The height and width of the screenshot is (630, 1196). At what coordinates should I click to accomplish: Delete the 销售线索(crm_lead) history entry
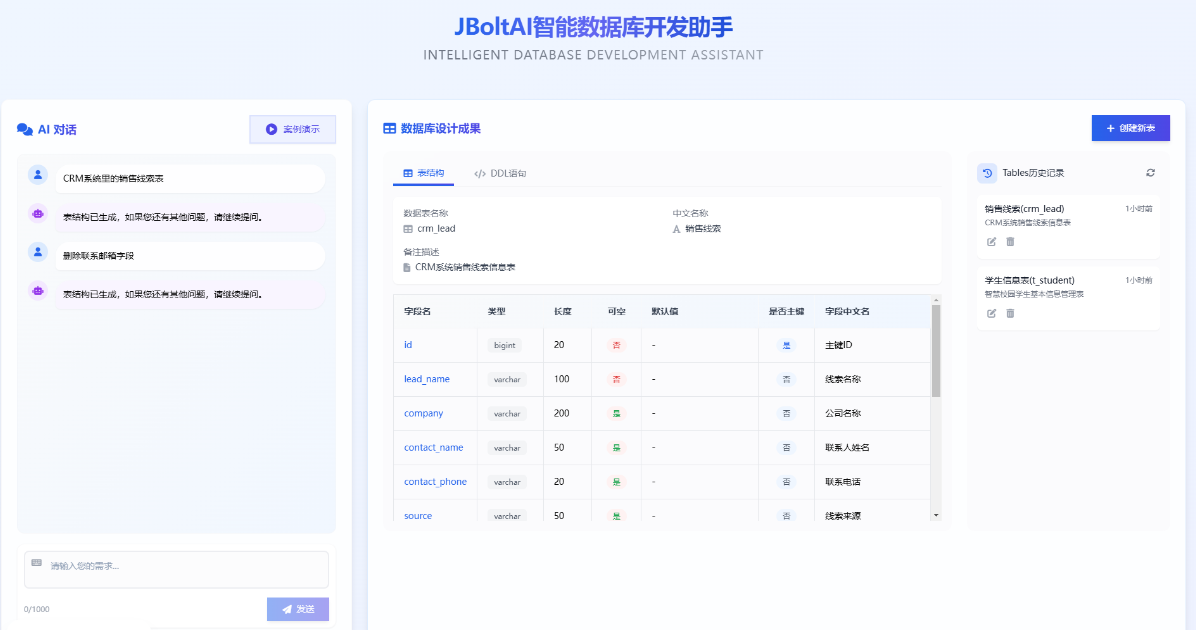[x=1010, y=242]
